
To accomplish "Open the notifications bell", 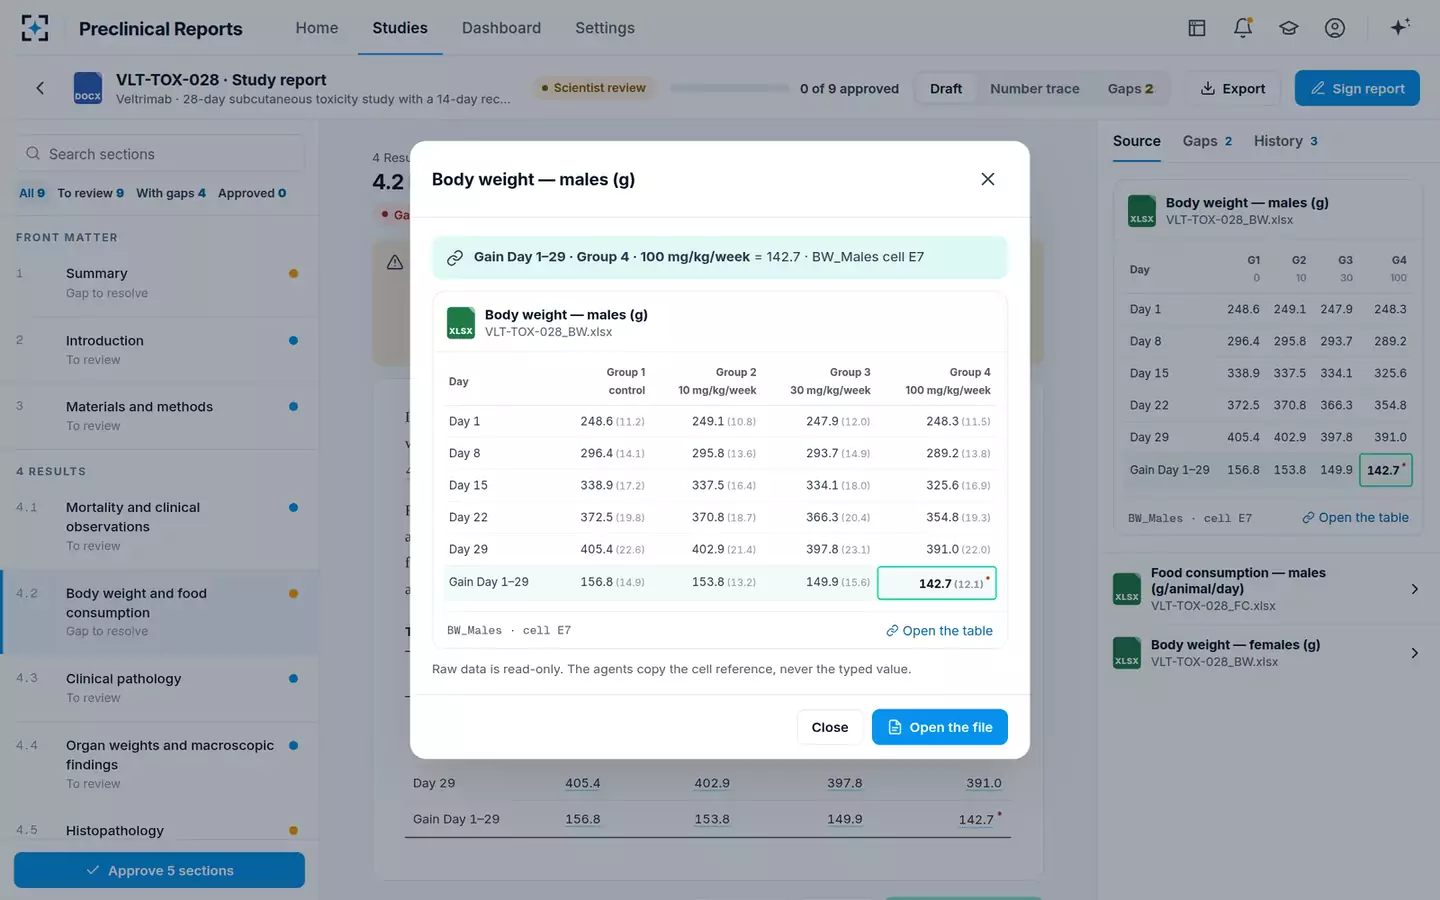I will click(1243, 28).
